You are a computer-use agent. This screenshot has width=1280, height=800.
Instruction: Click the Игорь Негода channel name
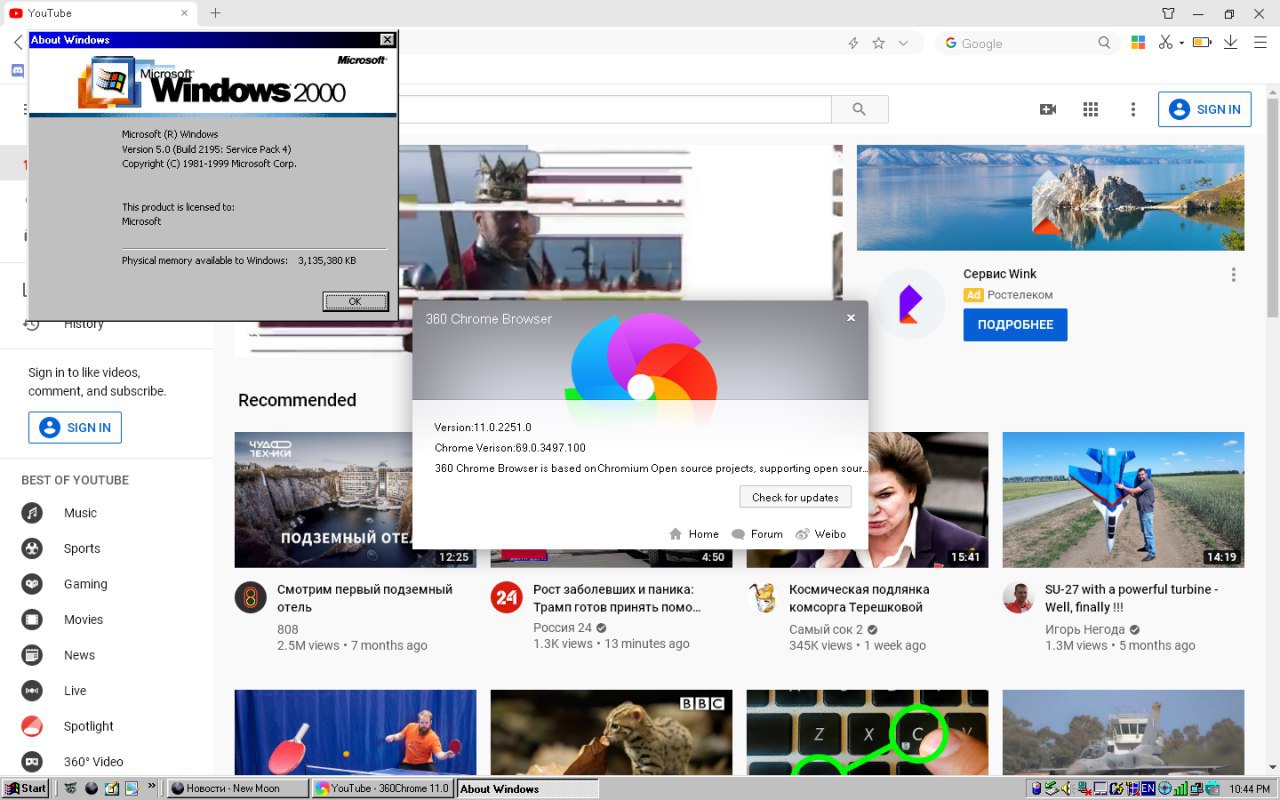[1085, 629]
